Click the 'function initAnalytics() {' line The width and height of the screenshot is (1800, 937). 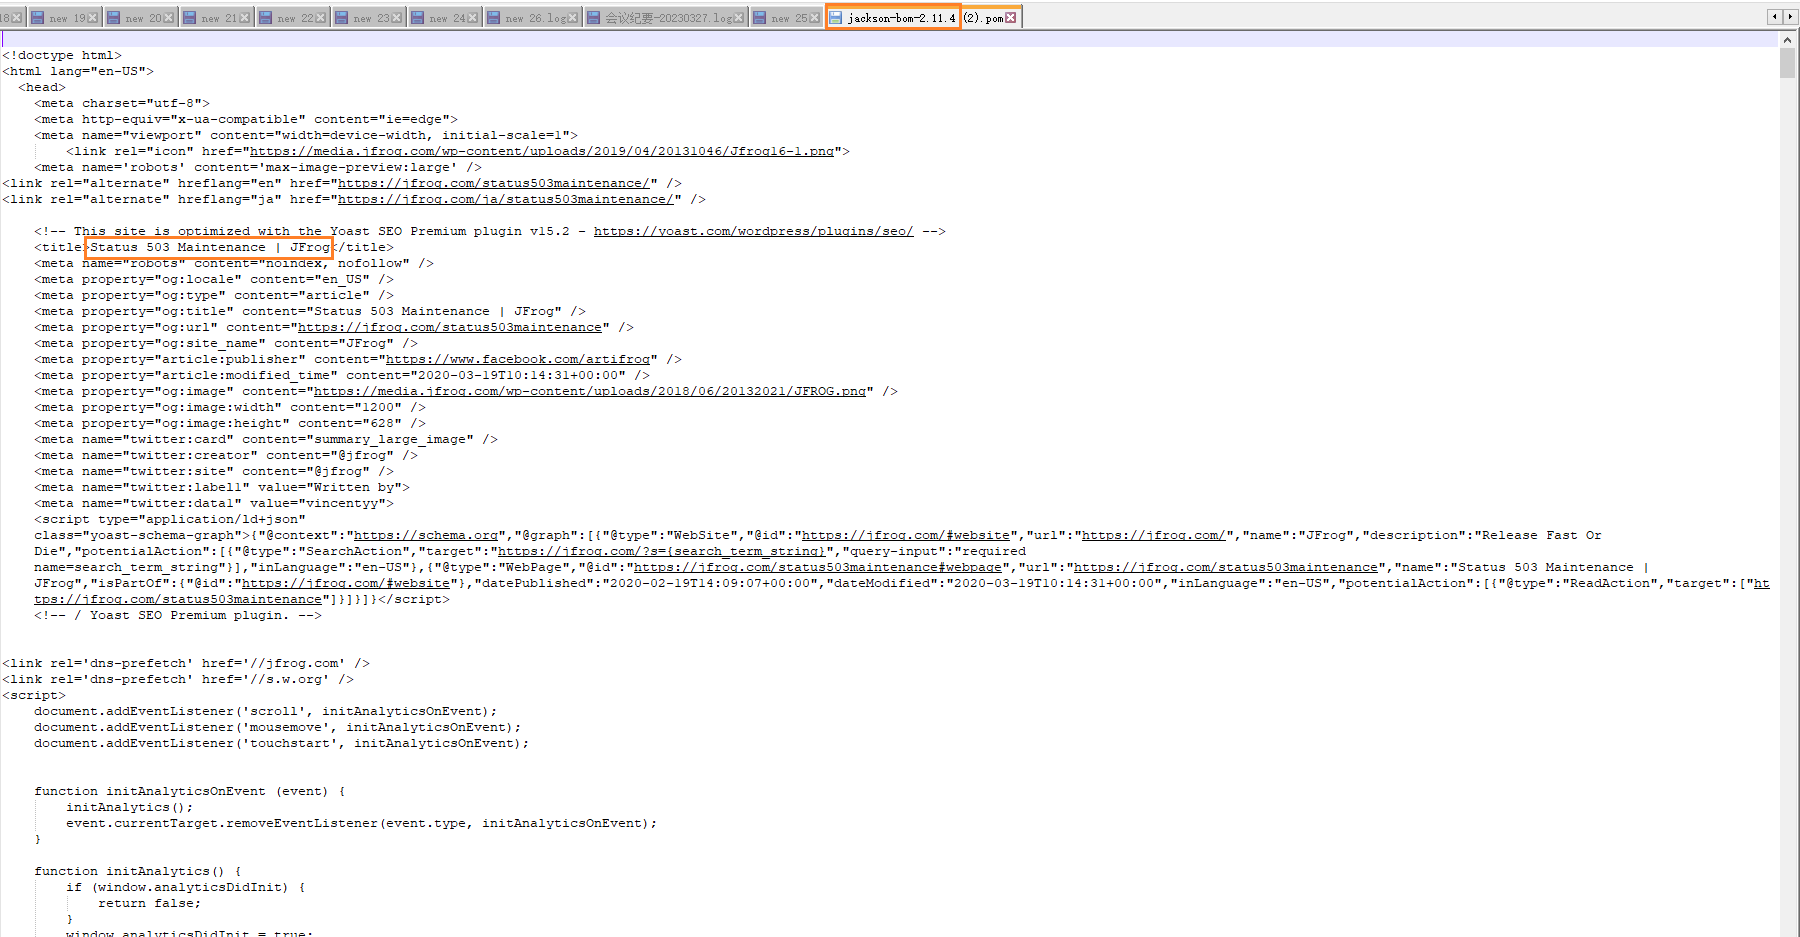pyautogui.click(x=138, y=872)
